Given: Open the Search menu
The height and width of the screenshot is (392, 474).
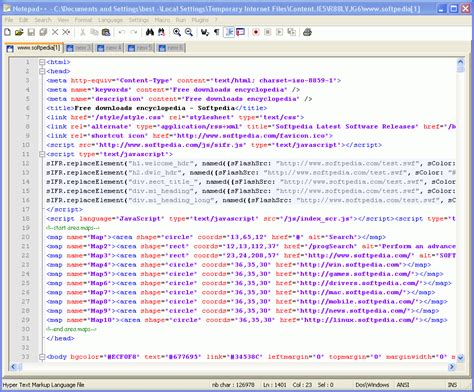Looking at the screenshot, I should (x=43, y=20).
